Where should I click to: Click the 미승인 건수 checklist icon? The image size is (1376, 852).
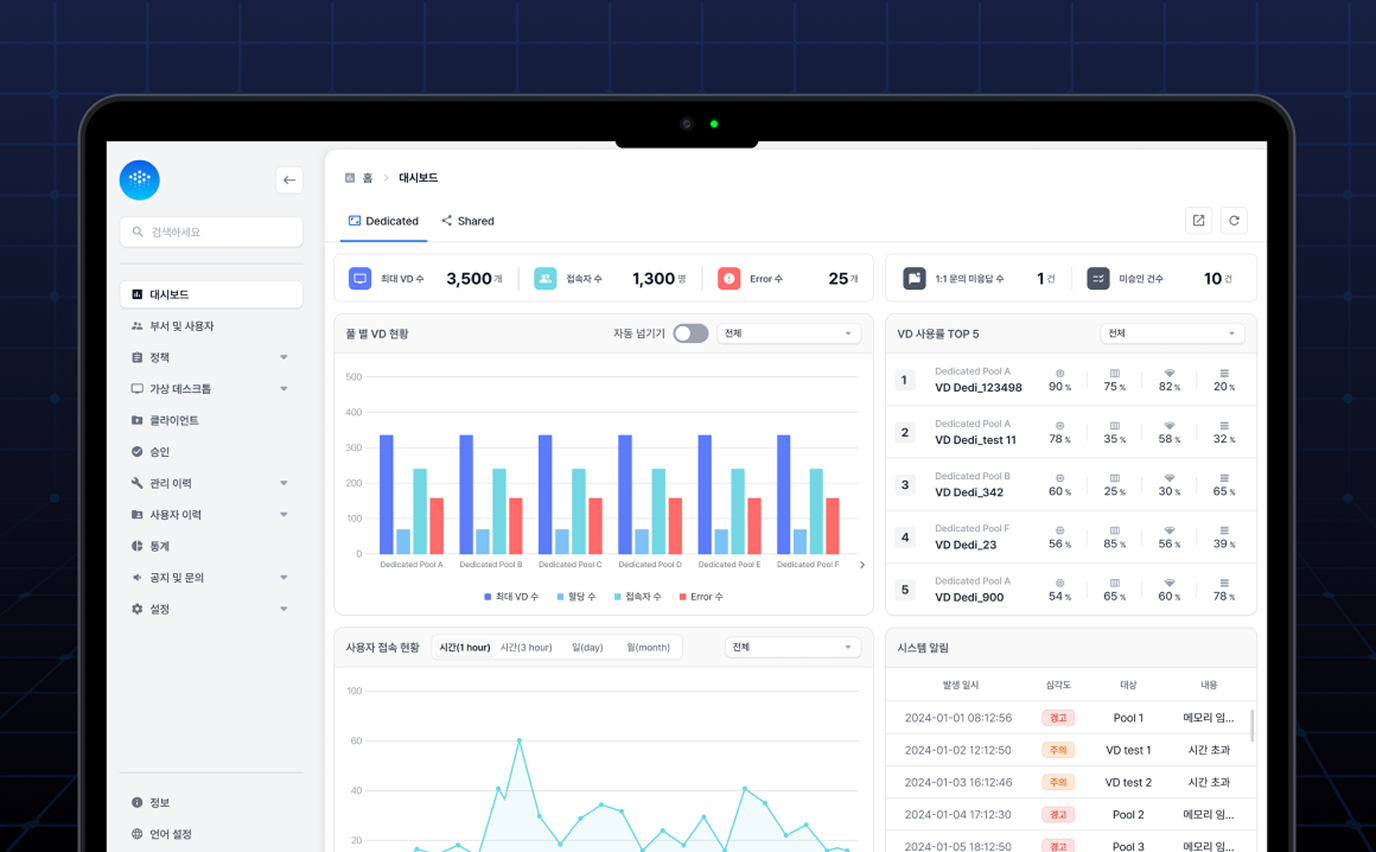pos(1098,279)
